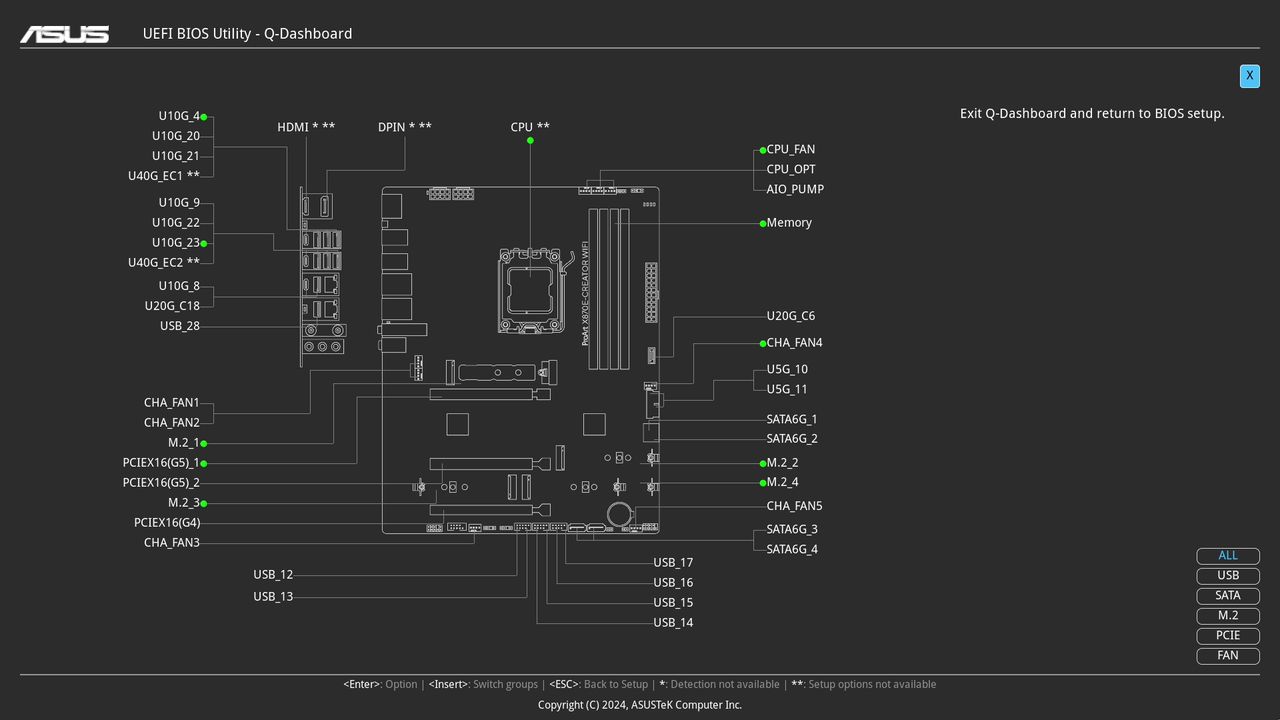Screen dimensions: 1280x720
Task: Select the CHA_FAN4 label
Action: tap(795, 343)
